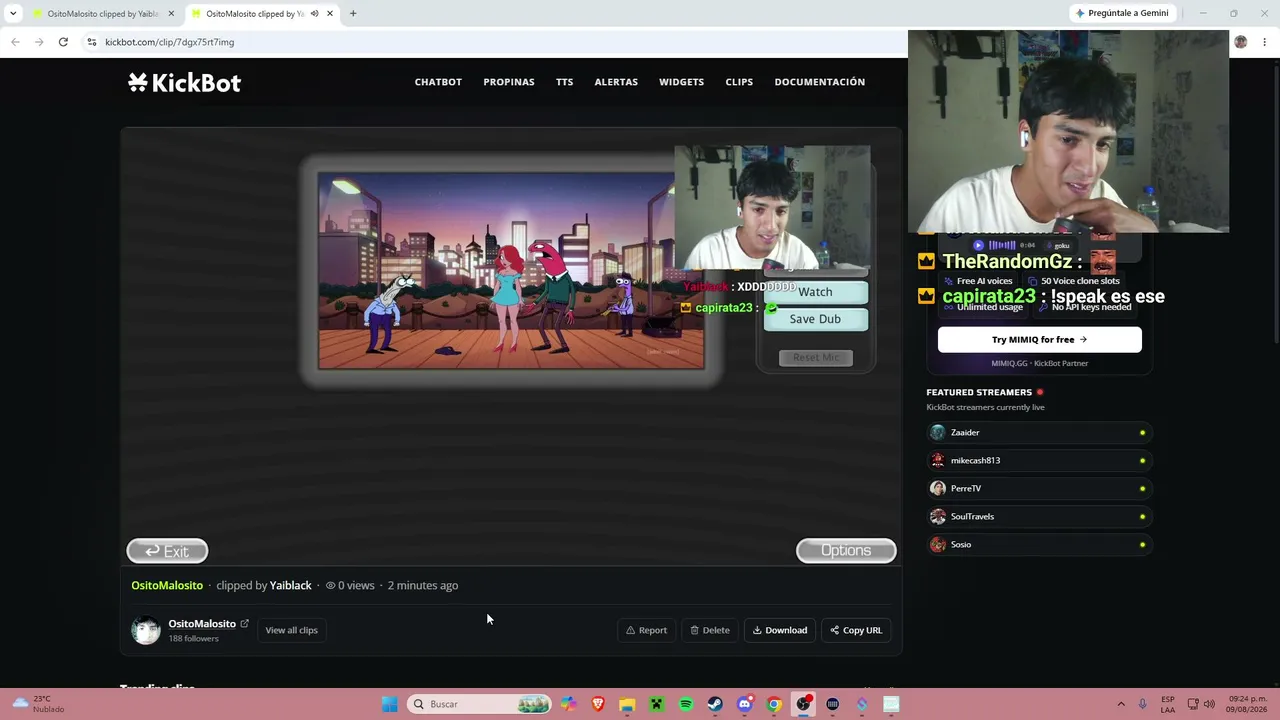Open external link icon beside OsitoMalosito
This screenshot has width=1280, height=720.
(x=244, y=623)
